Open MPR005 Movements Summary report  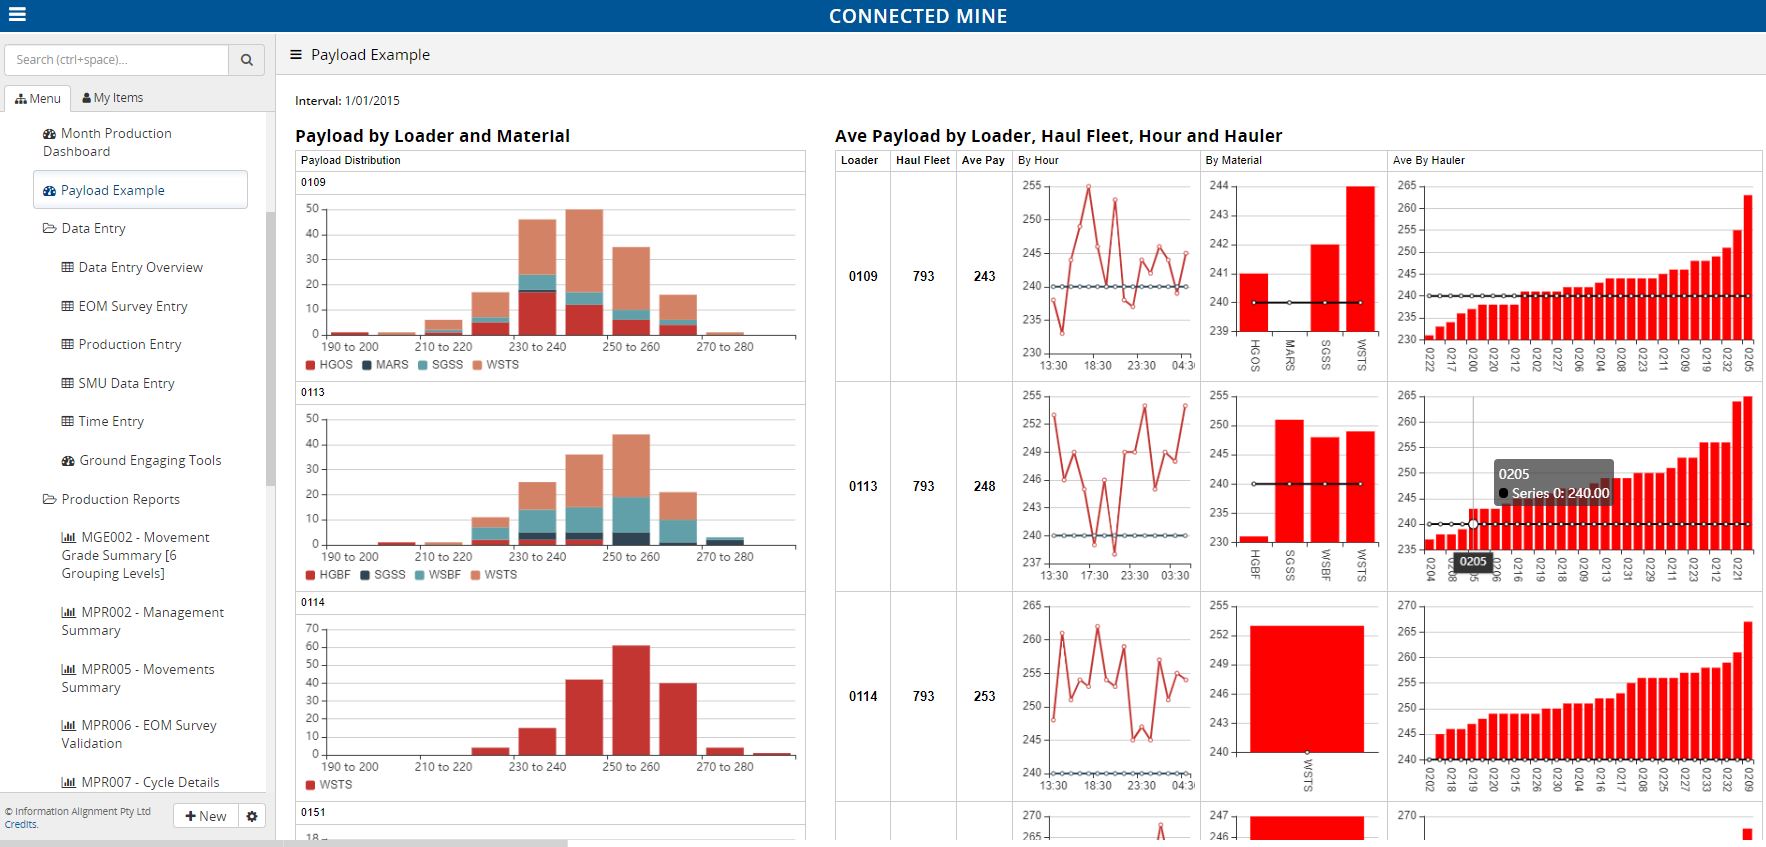137,678
